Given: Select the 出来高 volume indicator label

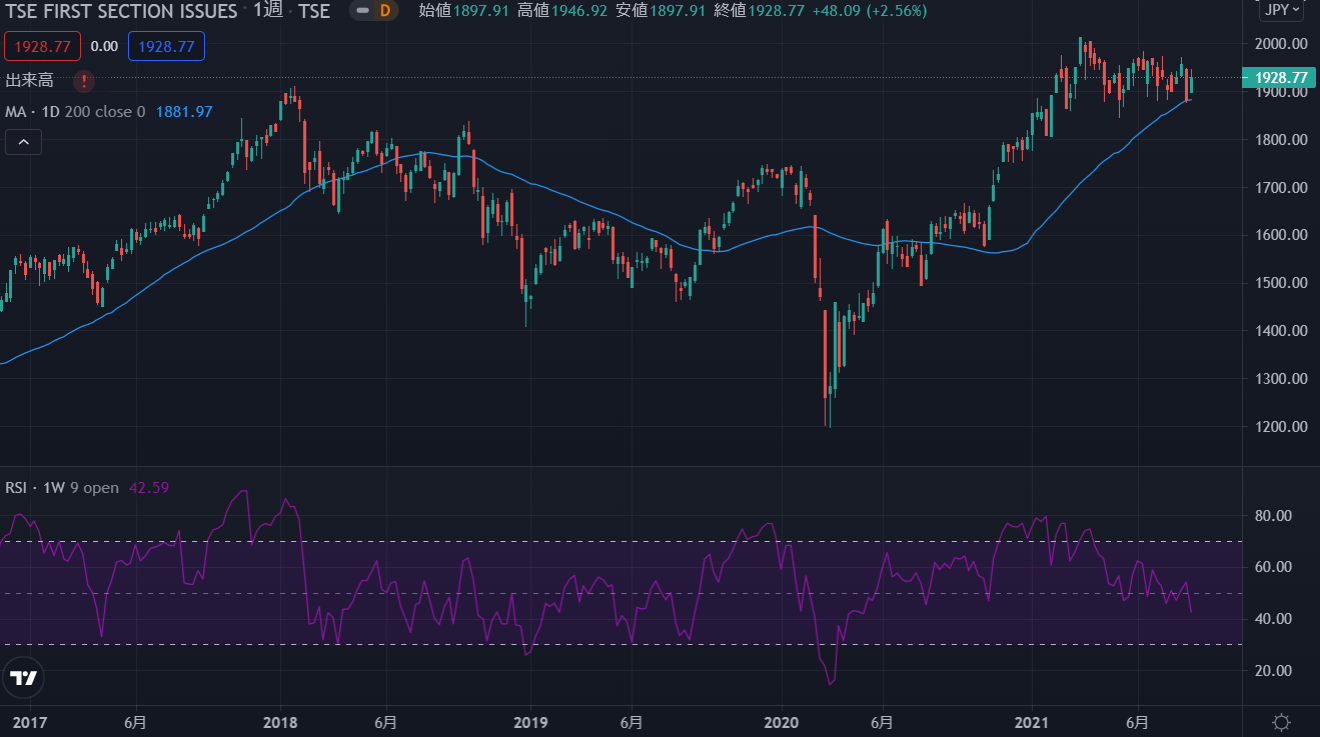Looking at the screenshot, I should click(30, 80).
